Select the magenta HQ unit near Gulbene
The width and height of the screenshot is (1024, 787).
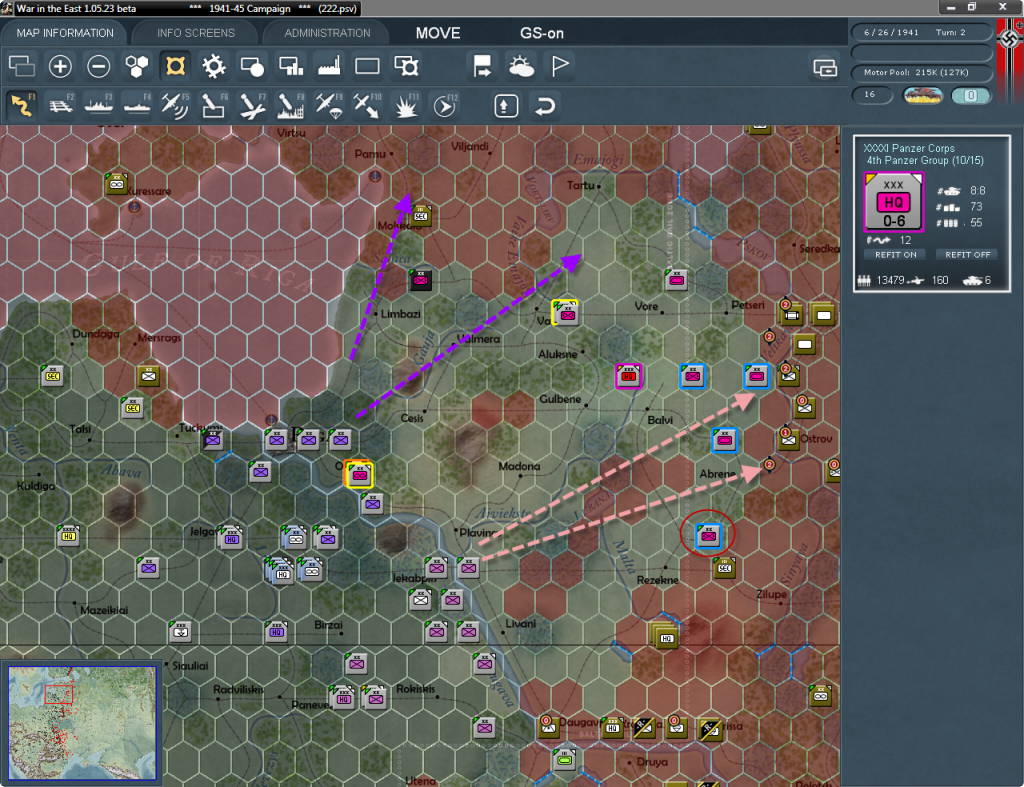tap(629, 376)
